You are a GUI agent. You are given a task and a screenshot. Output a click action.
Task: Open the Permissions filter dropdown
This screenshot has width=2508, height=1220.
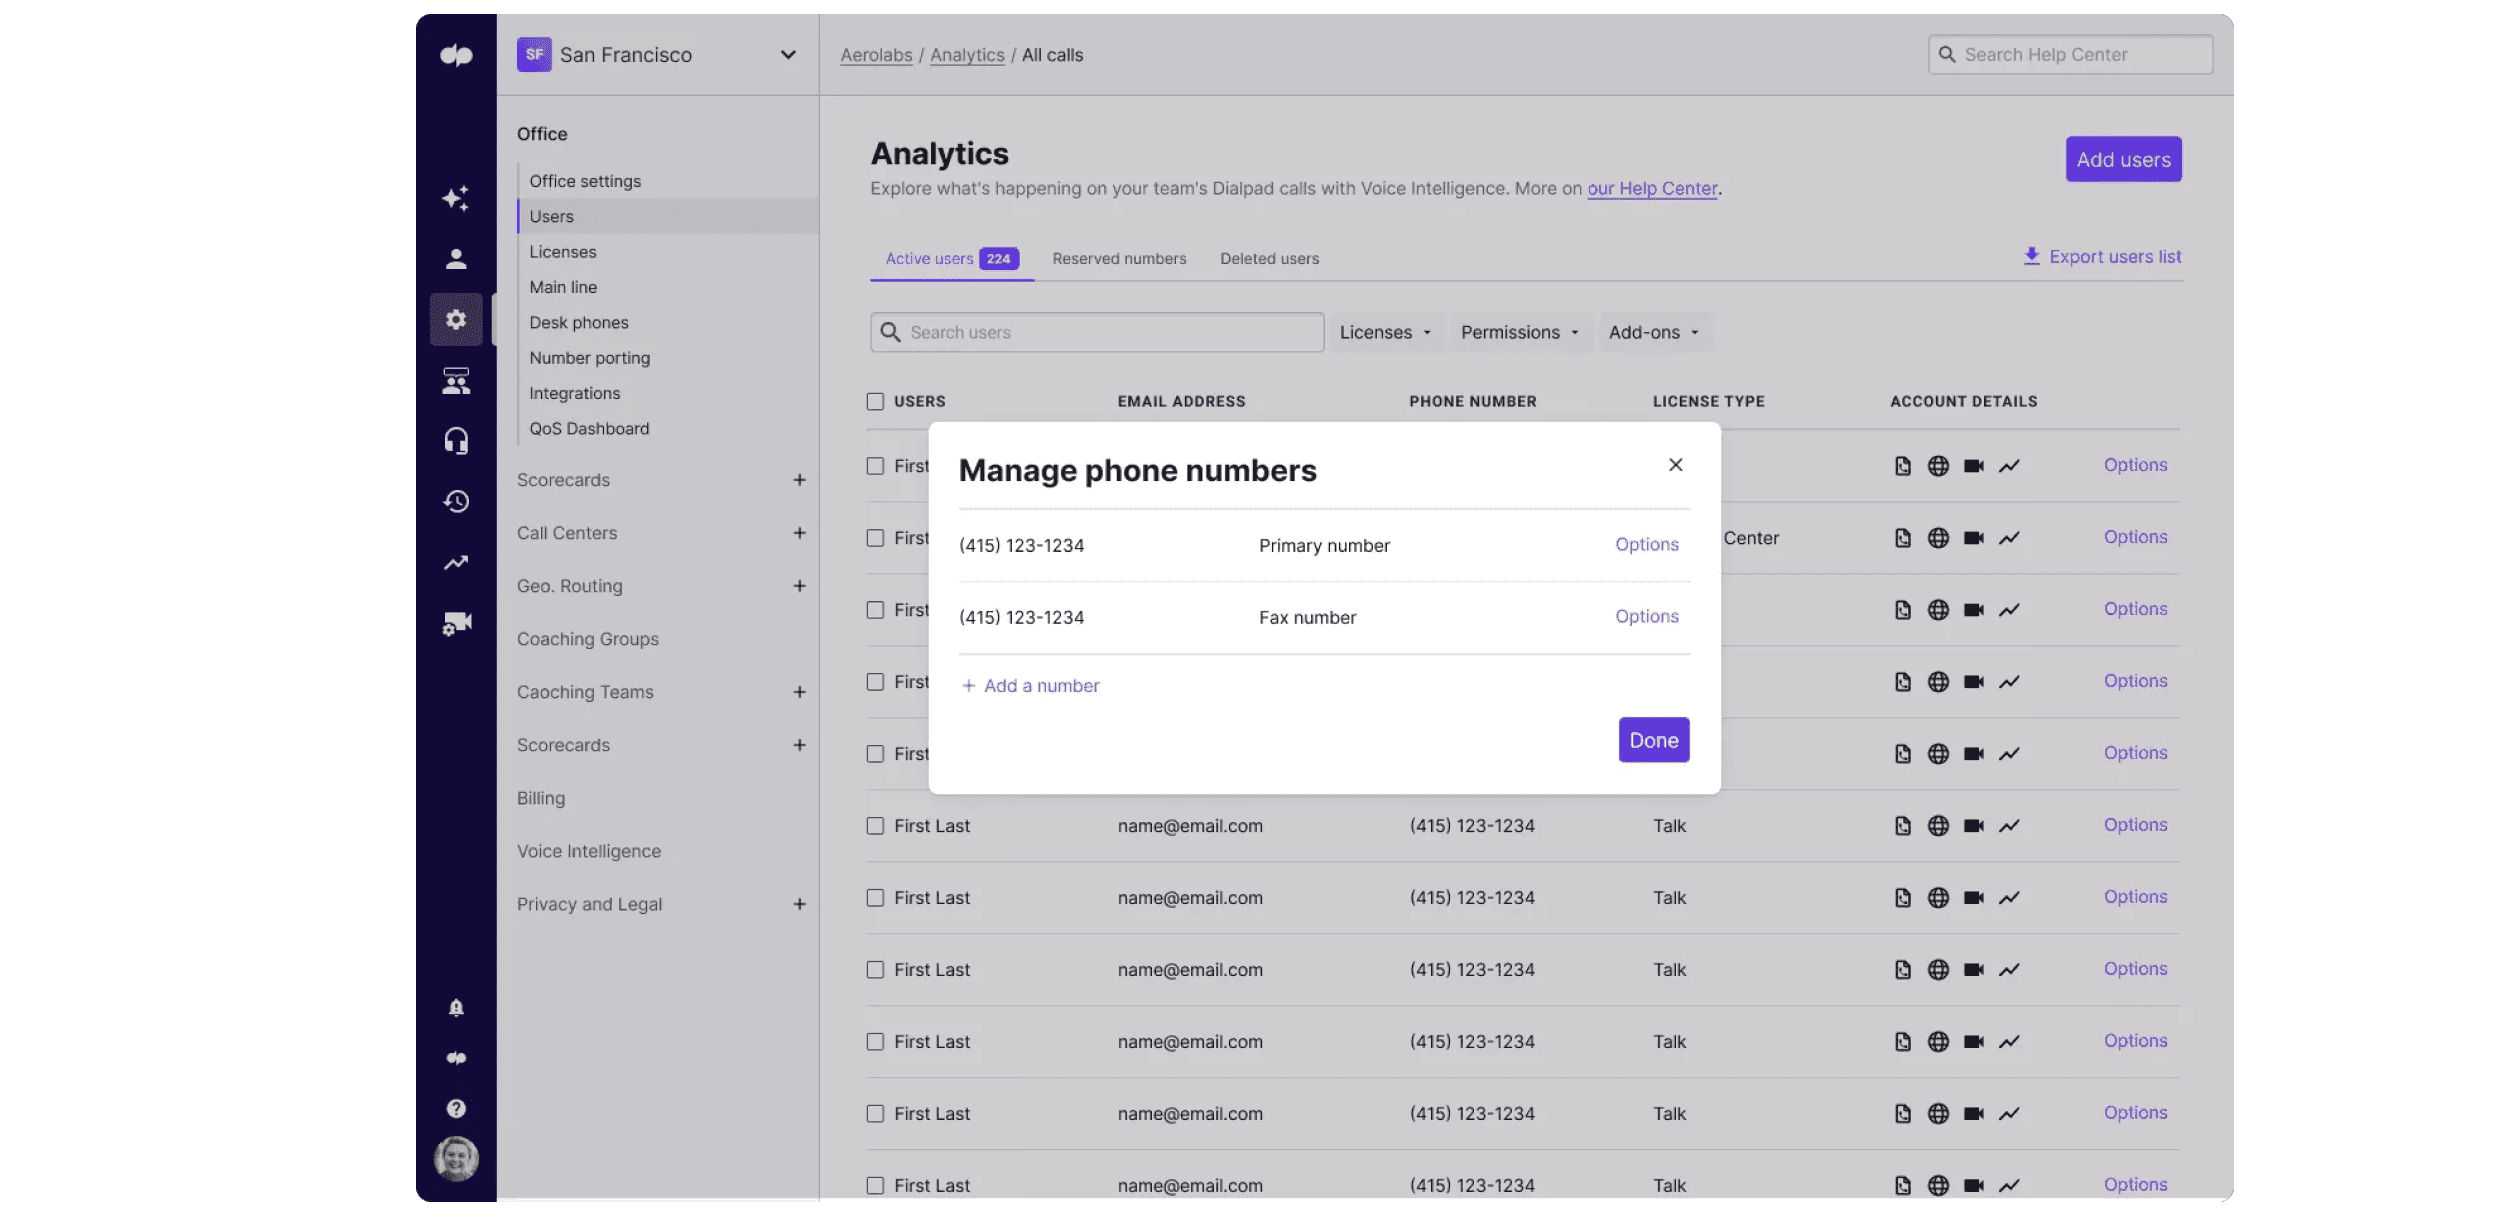click(1519, 332)
